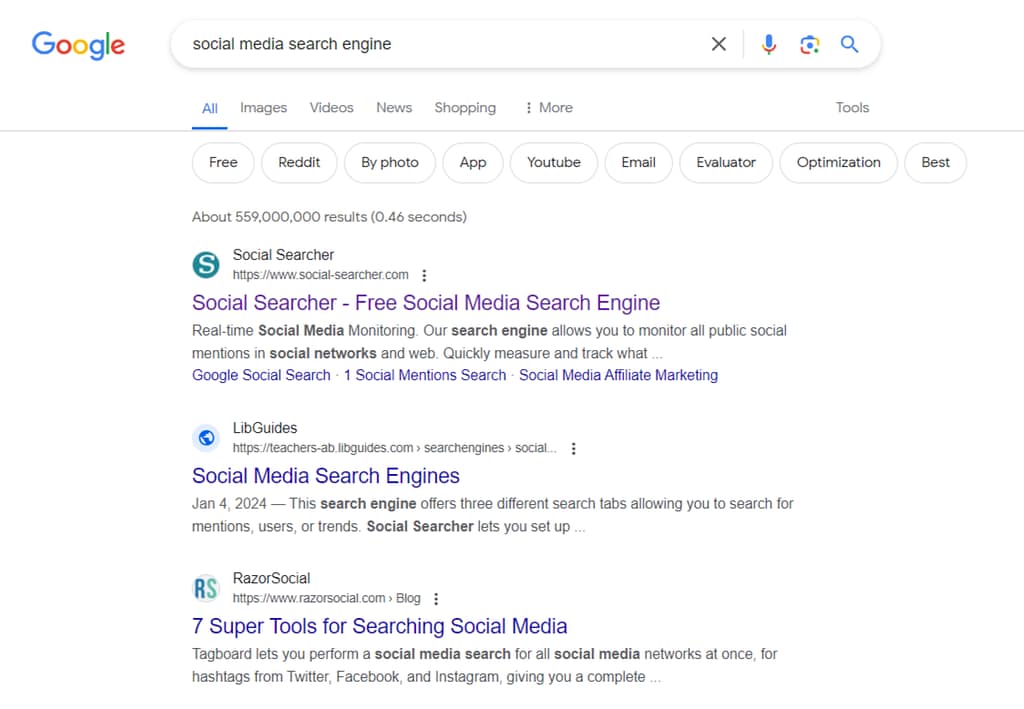Click the RazorSocial site name
The image size is (1024, 709).
tap(272, 578)
